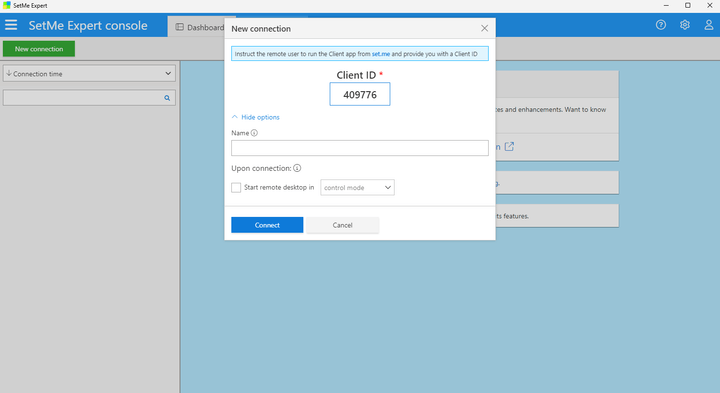
Task: Minimize the SetMe Expert window
Action: click(x=666, y=6)
